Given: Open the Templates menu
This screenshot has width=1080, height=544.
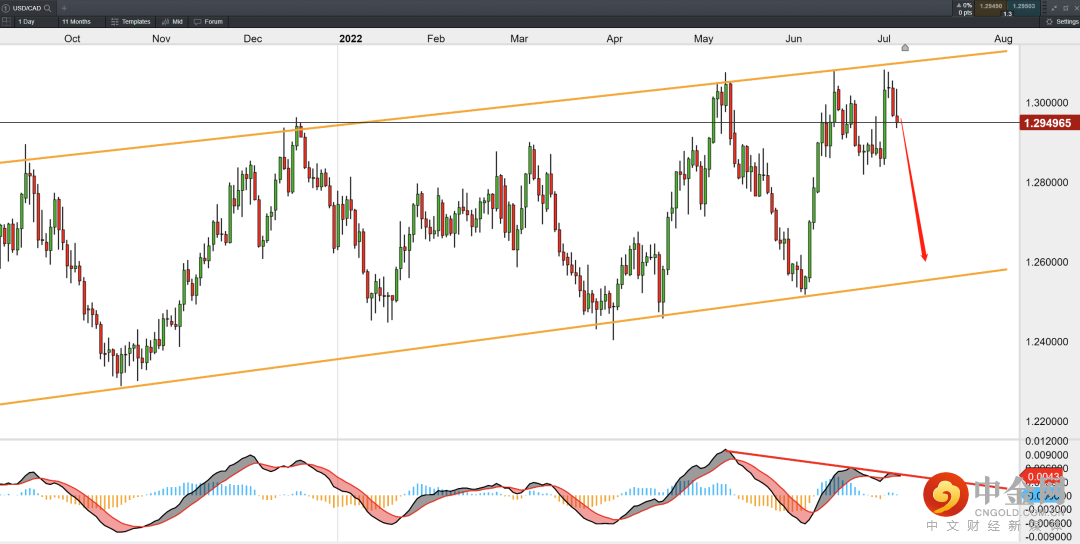Looking at the screenshot, I should coord(130,21).
